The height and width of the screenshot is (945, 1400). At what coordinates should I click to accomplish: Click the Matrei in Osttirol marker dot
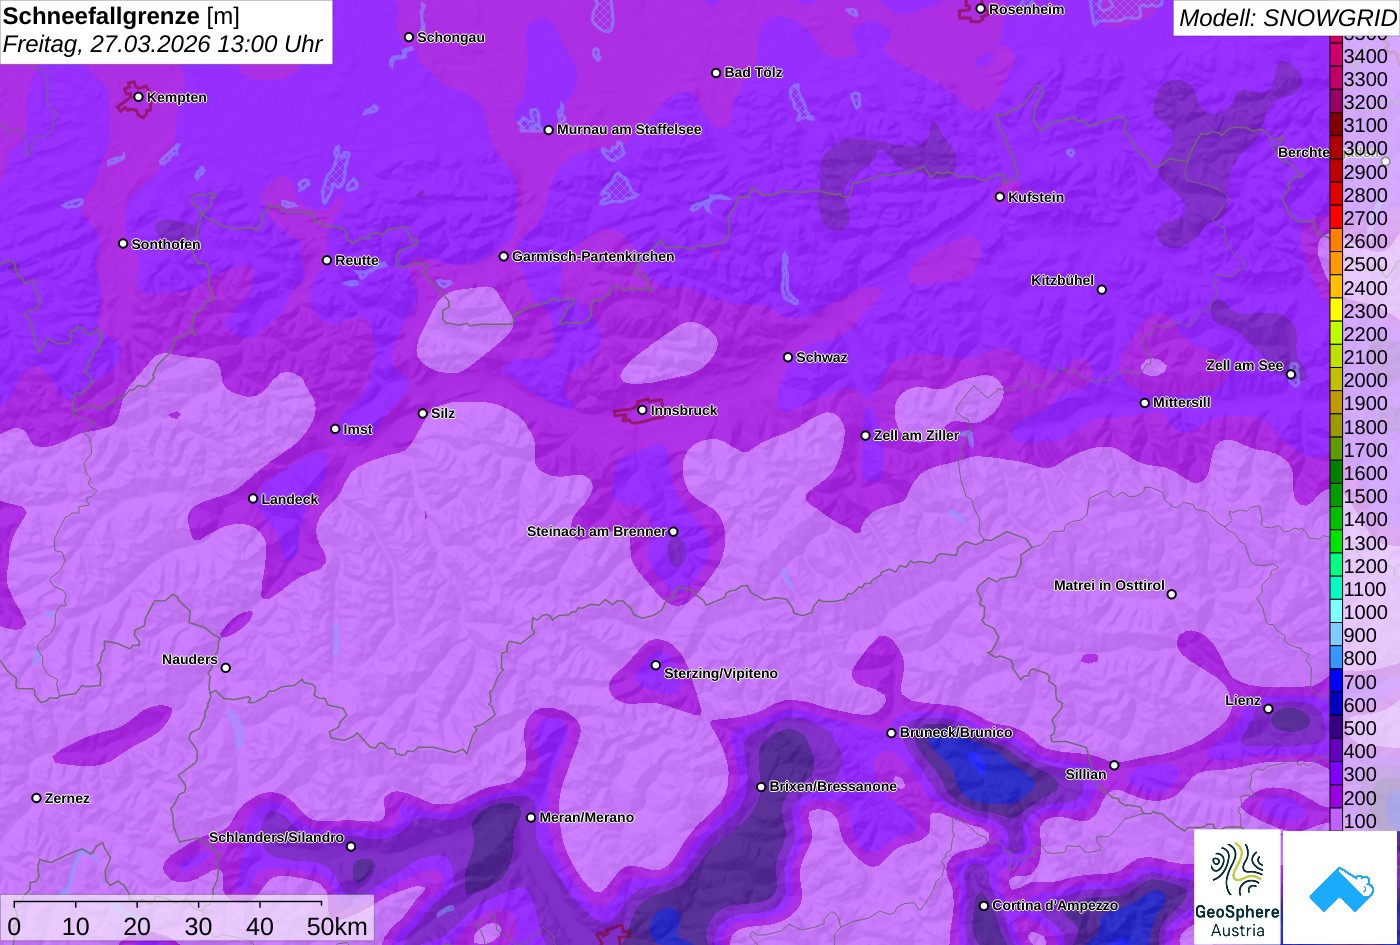[x=1171, y=594]
